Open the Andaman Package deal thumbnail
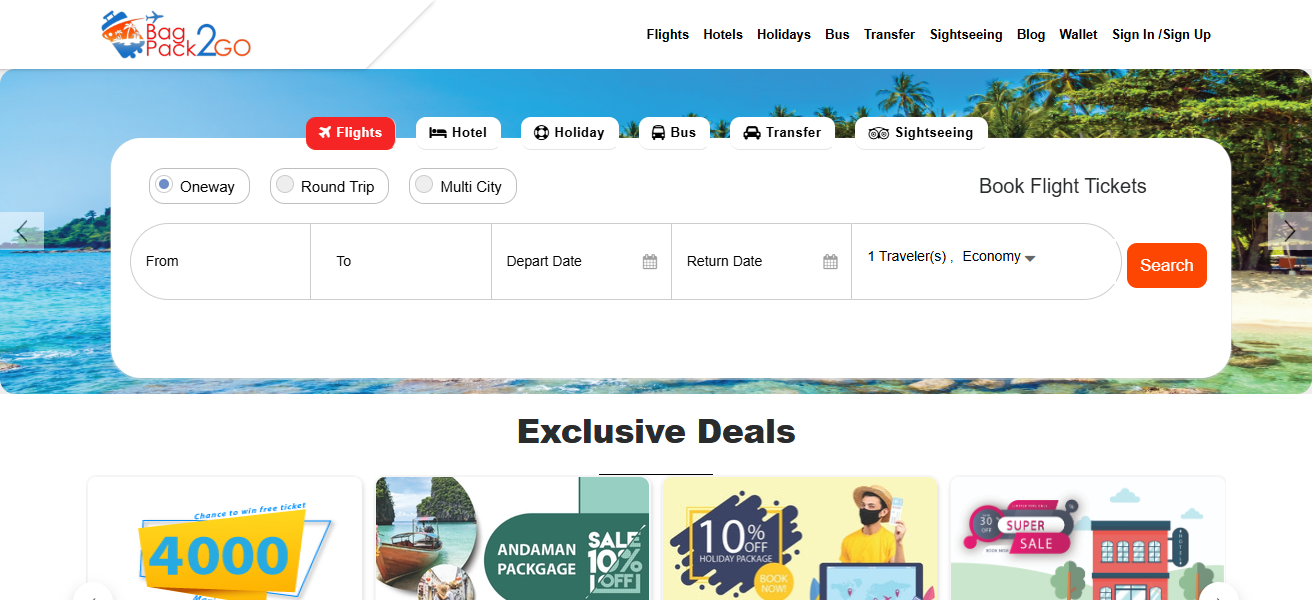 click(x=513, y=538)
